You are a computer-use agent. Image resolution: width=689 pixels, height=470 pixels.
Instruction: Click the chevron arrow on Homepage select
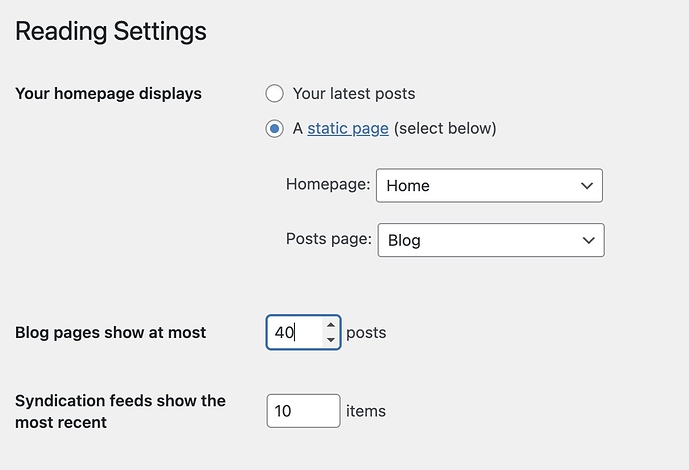click(x=586, y=185)
